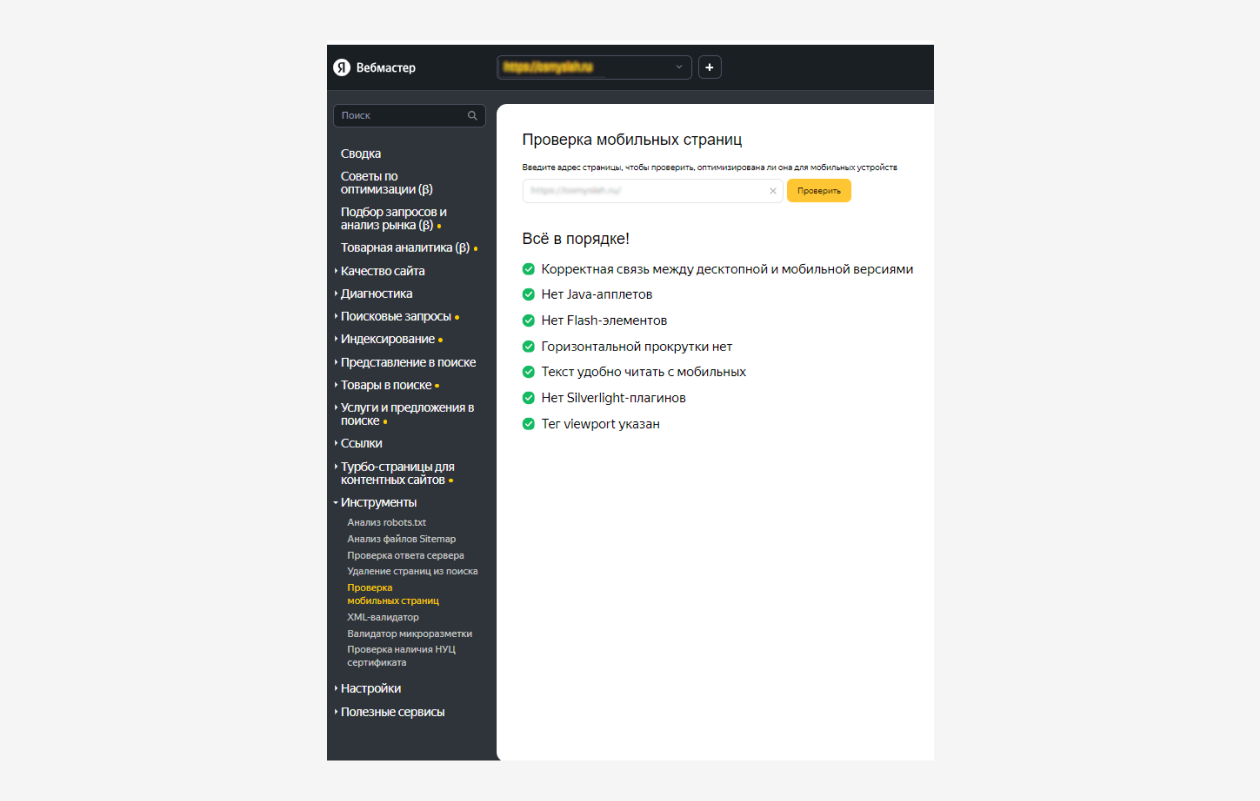The height and width of the screenshot is (801, 1260).
Task: Click the sidebar 'Поиск' search field
Action: pyautogui.click(x=409, y=116)
